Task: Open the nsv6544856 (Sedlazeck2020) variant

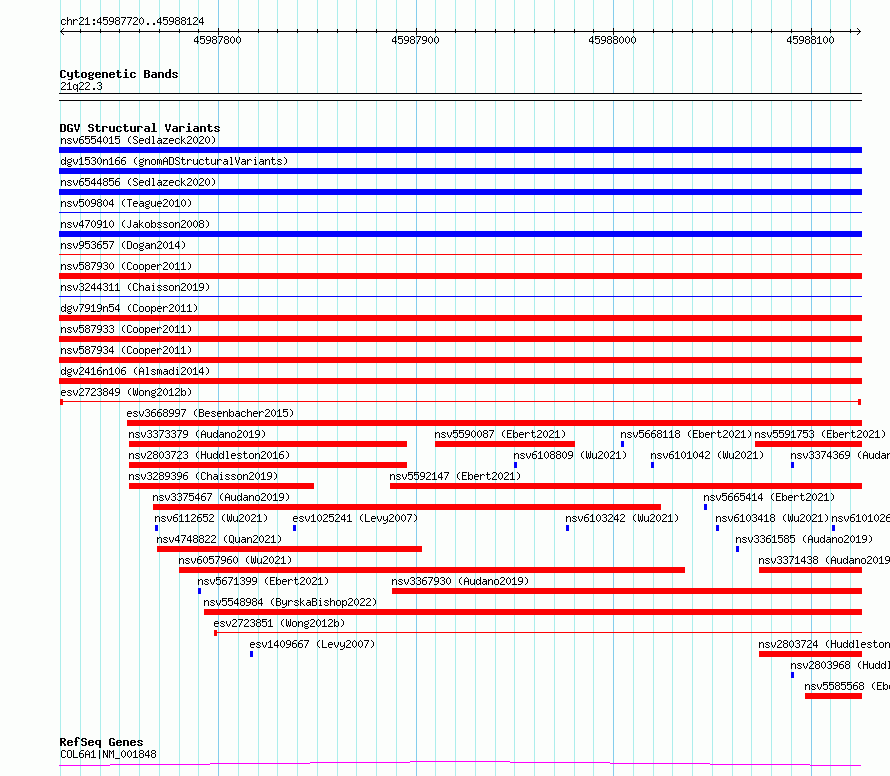Action: coord(138,182)
